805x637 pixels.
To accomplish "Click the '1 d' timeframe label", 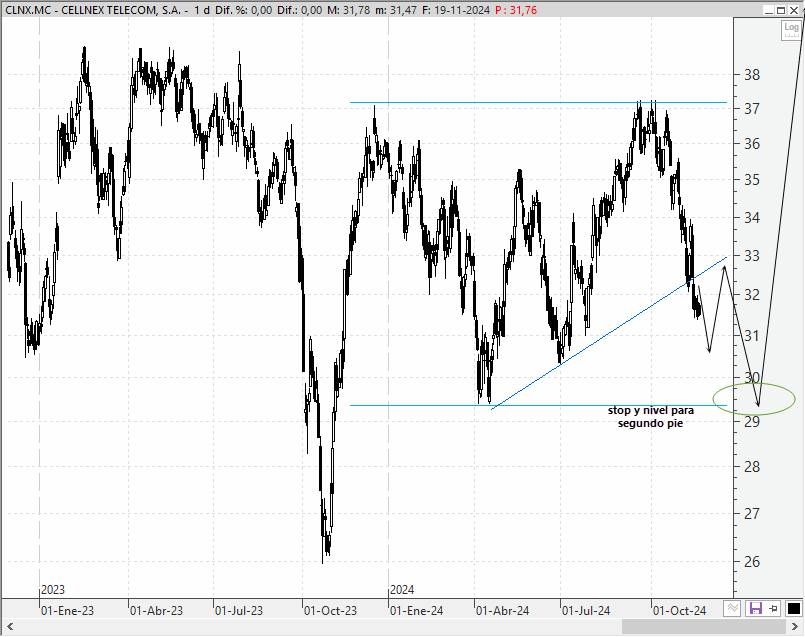I will pyautogui.click(x=202, y=10).
